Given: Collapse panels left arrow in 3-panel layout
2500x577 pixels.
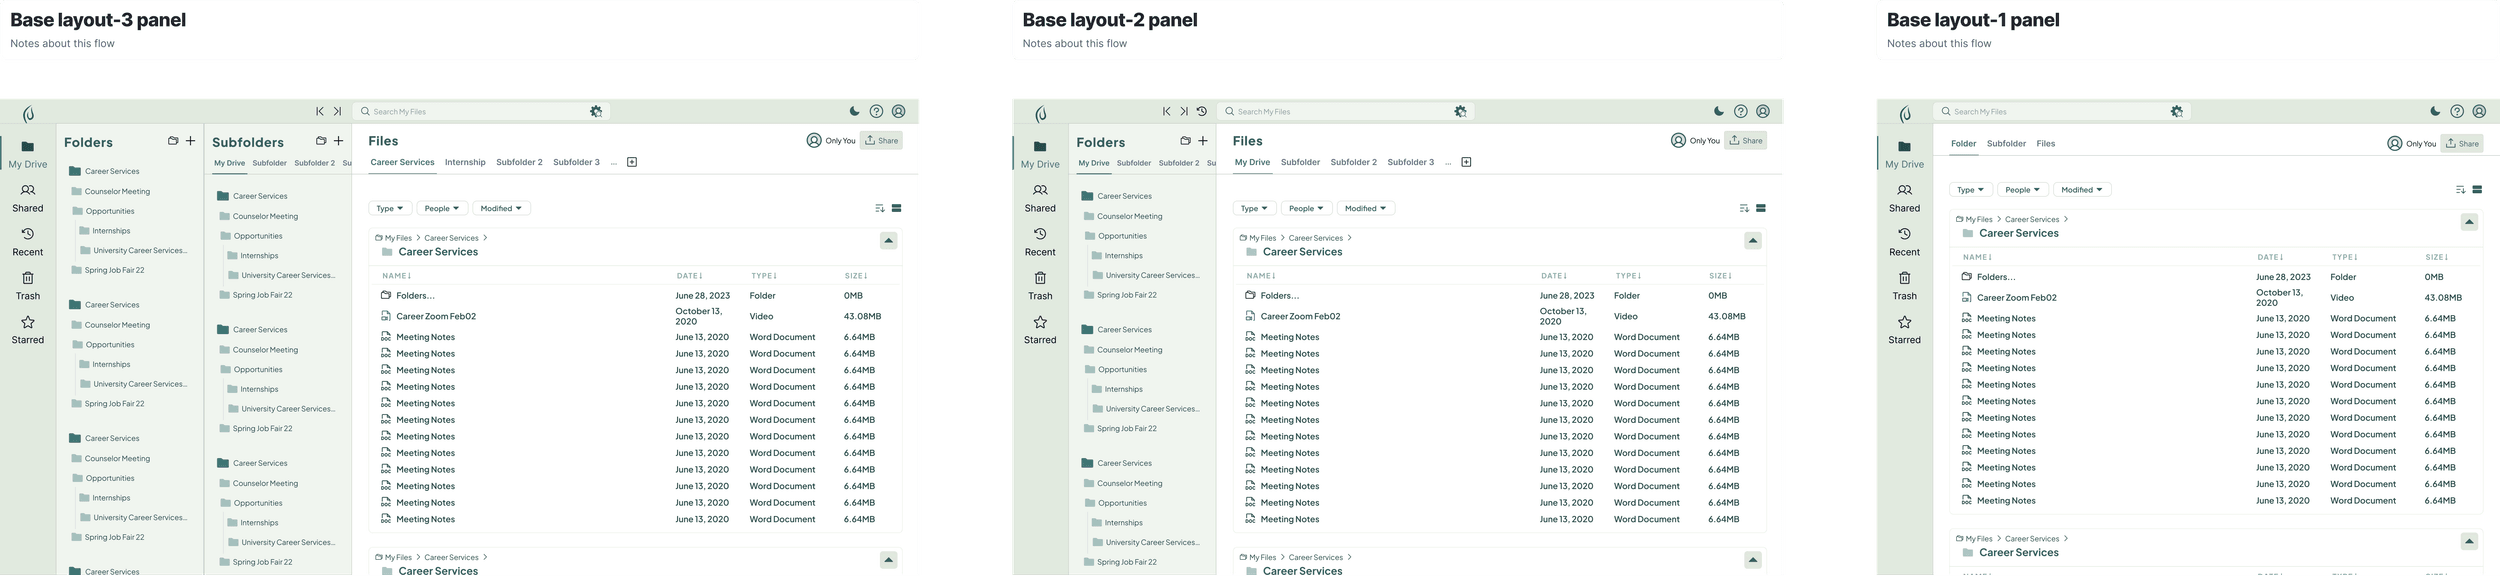Looking at the screenshot, I should click(320, 112).
